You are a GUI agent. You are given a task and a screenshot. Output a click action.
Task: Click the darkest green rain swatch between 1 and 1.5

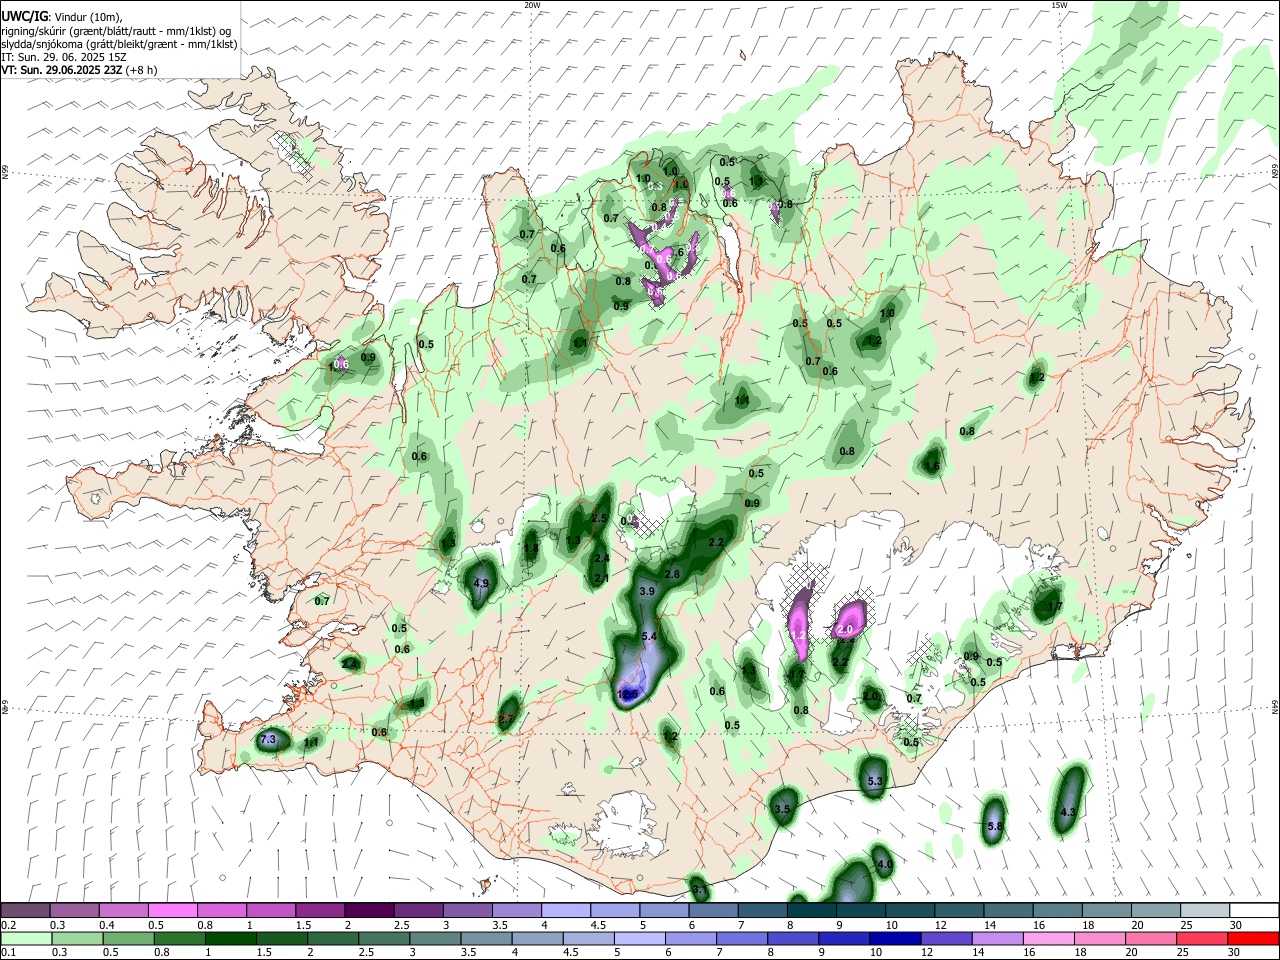tap(230, 938)
